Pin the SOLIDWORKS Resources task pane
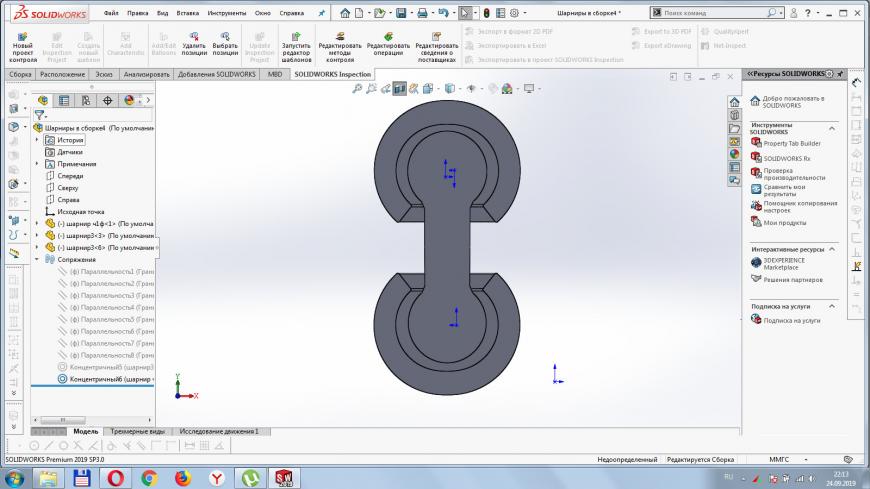 click(841, 74)
